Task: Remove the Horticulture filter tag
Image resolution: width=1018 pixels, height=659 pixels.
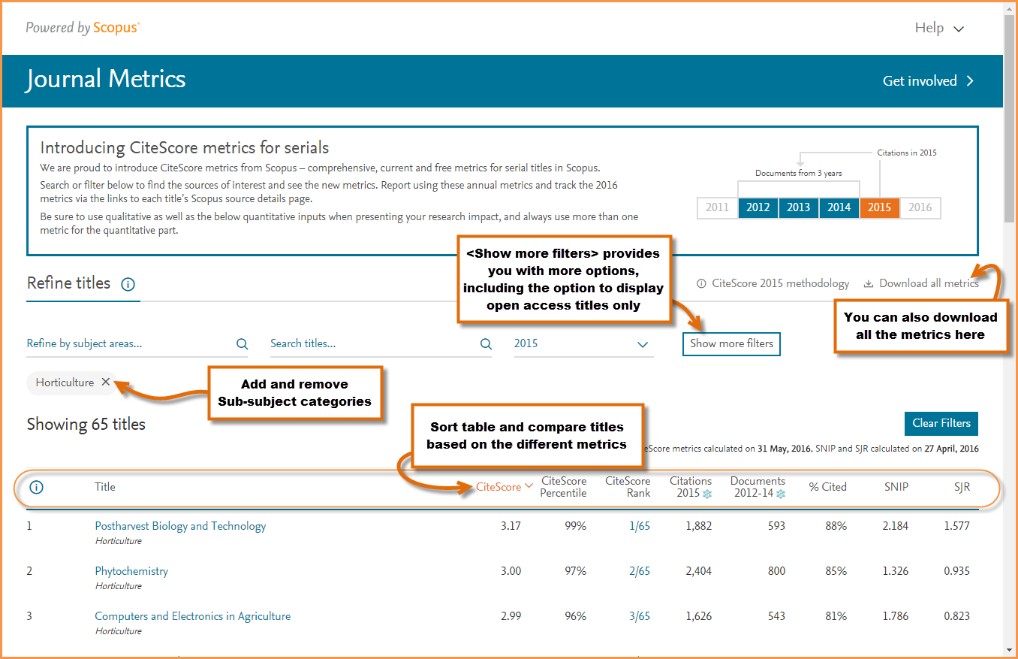Action: click(106, 382)
